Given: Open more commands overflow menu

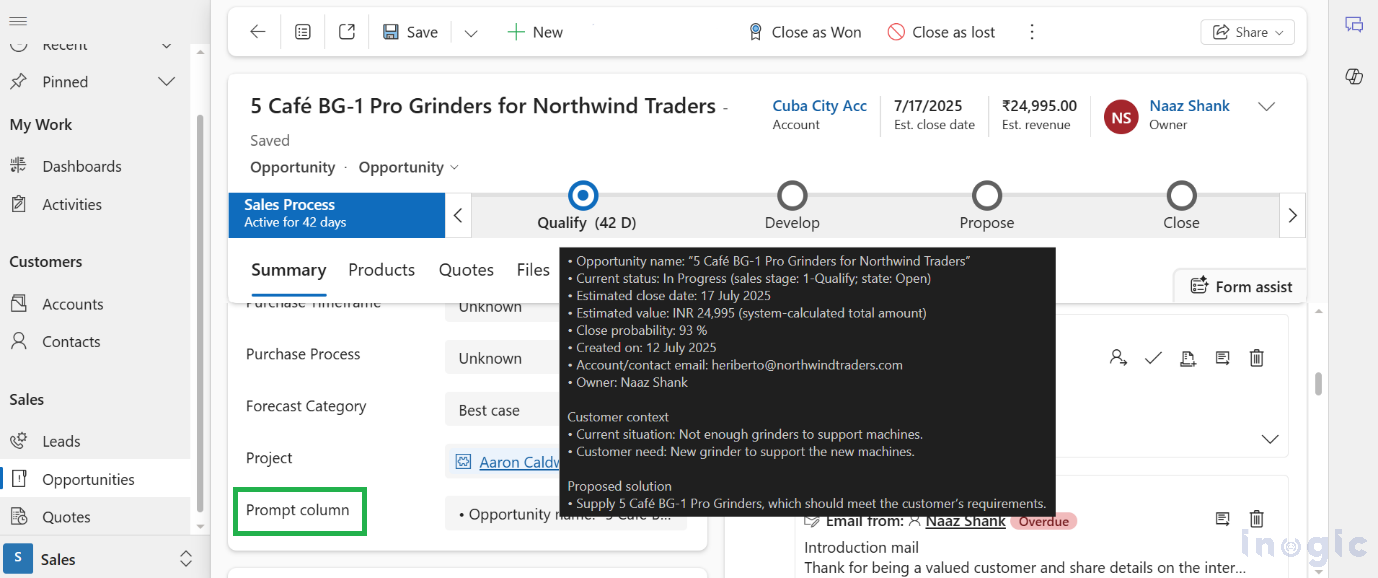Looking at the screenshot, I should [x=1032, y=32].
